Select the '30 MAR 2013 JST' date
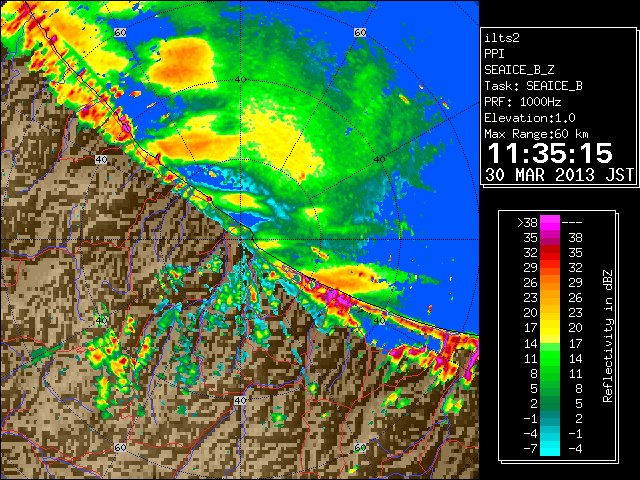The image size is (640, 480). tap(560, 175)
